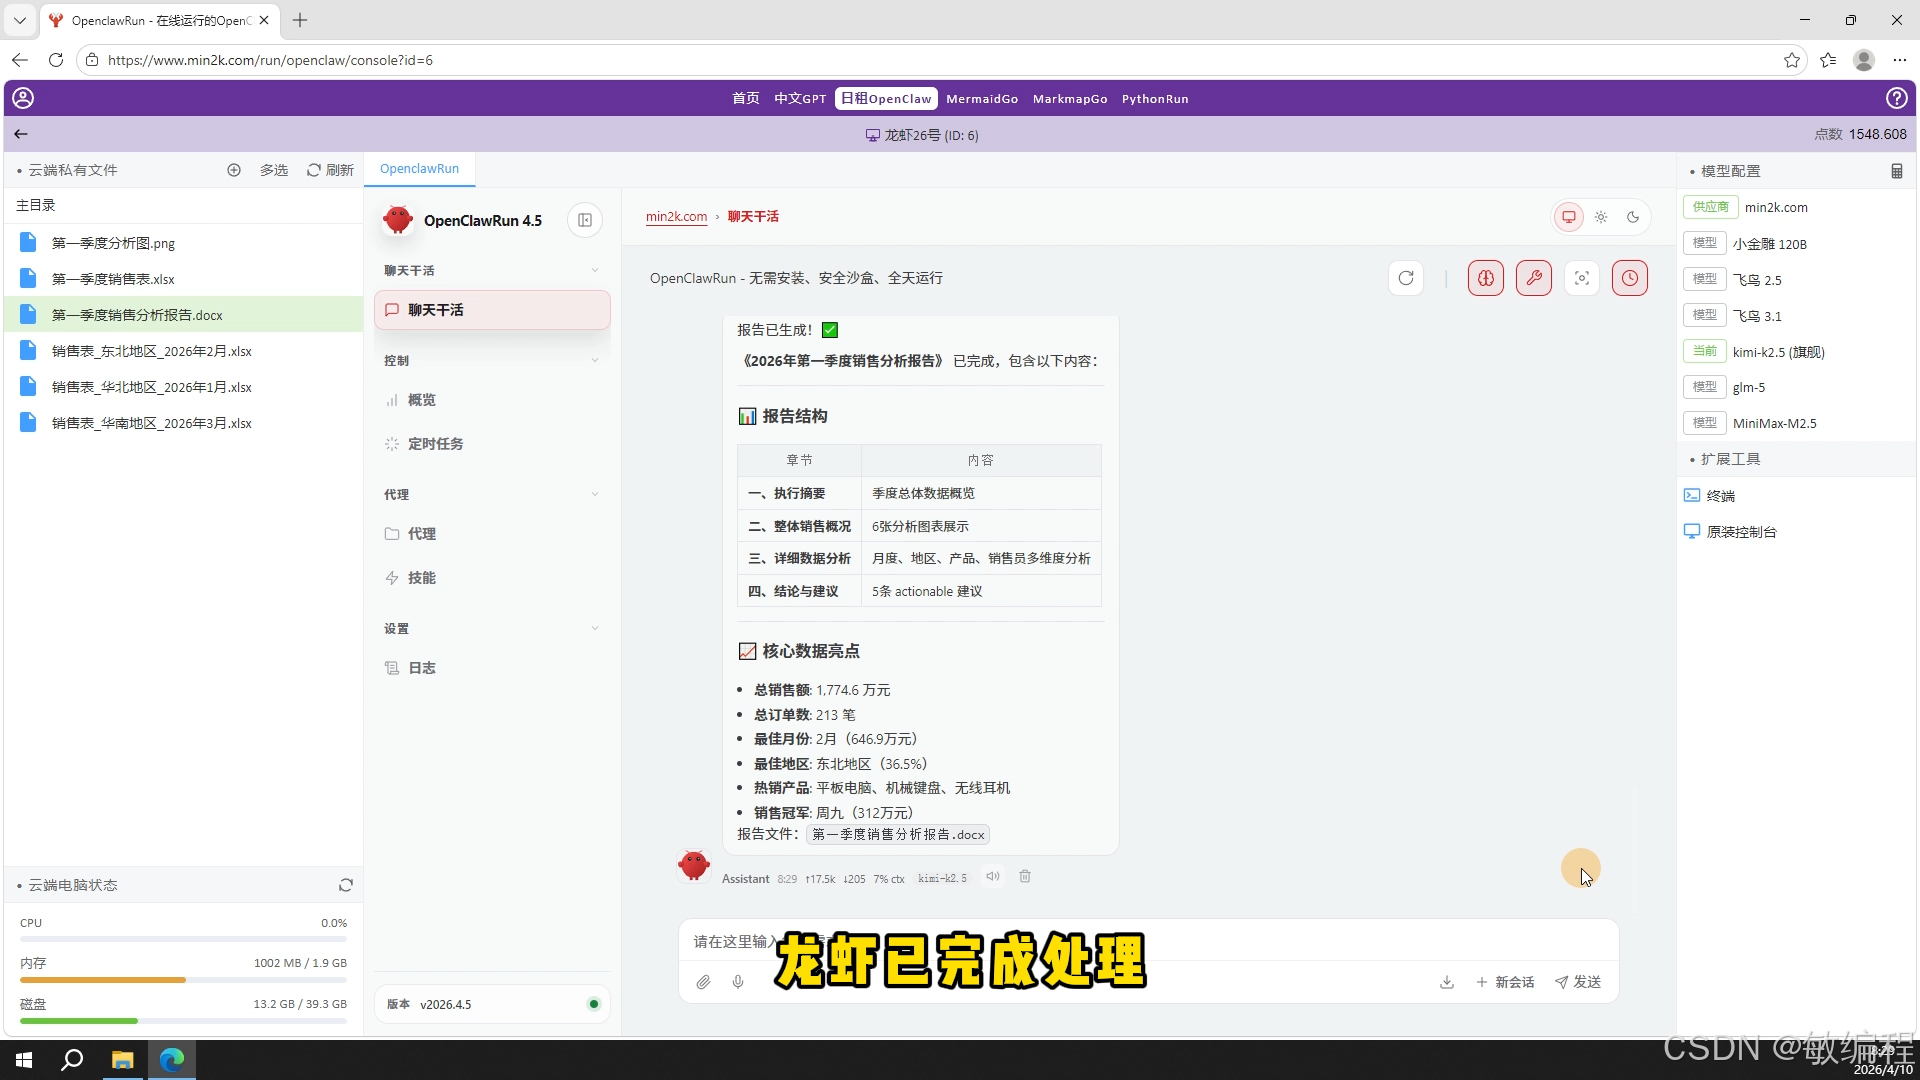Switch theme to dark with the moon icon
The height and width of the screenshot is (1080, 1920).
pos(1633,217)
